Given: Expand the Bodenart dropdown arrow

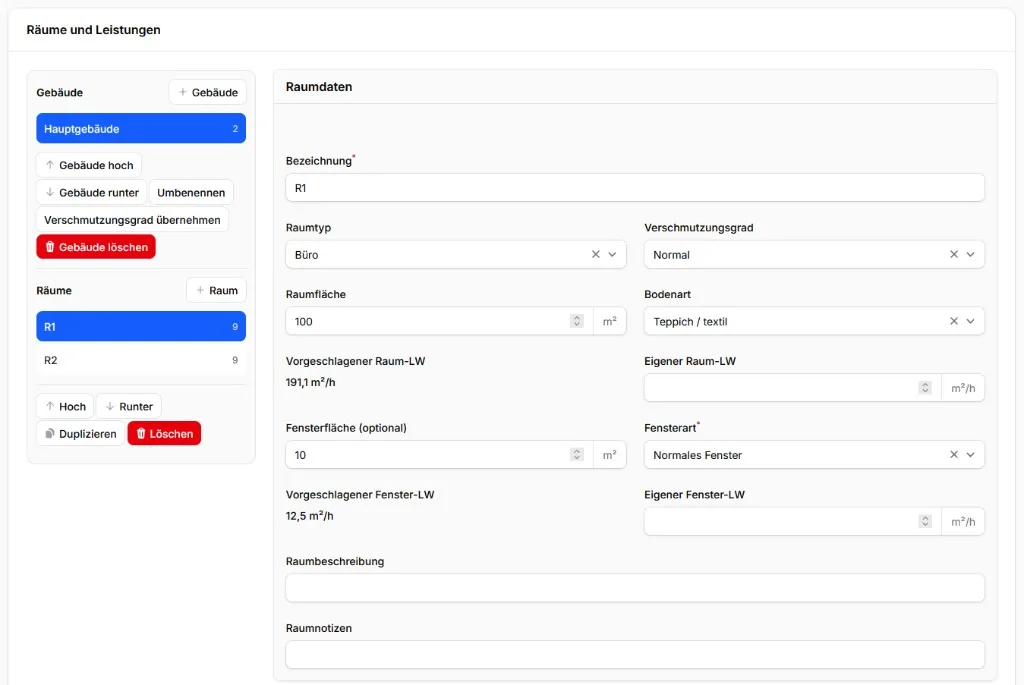Looking at the screenshot, I should 970,321.
